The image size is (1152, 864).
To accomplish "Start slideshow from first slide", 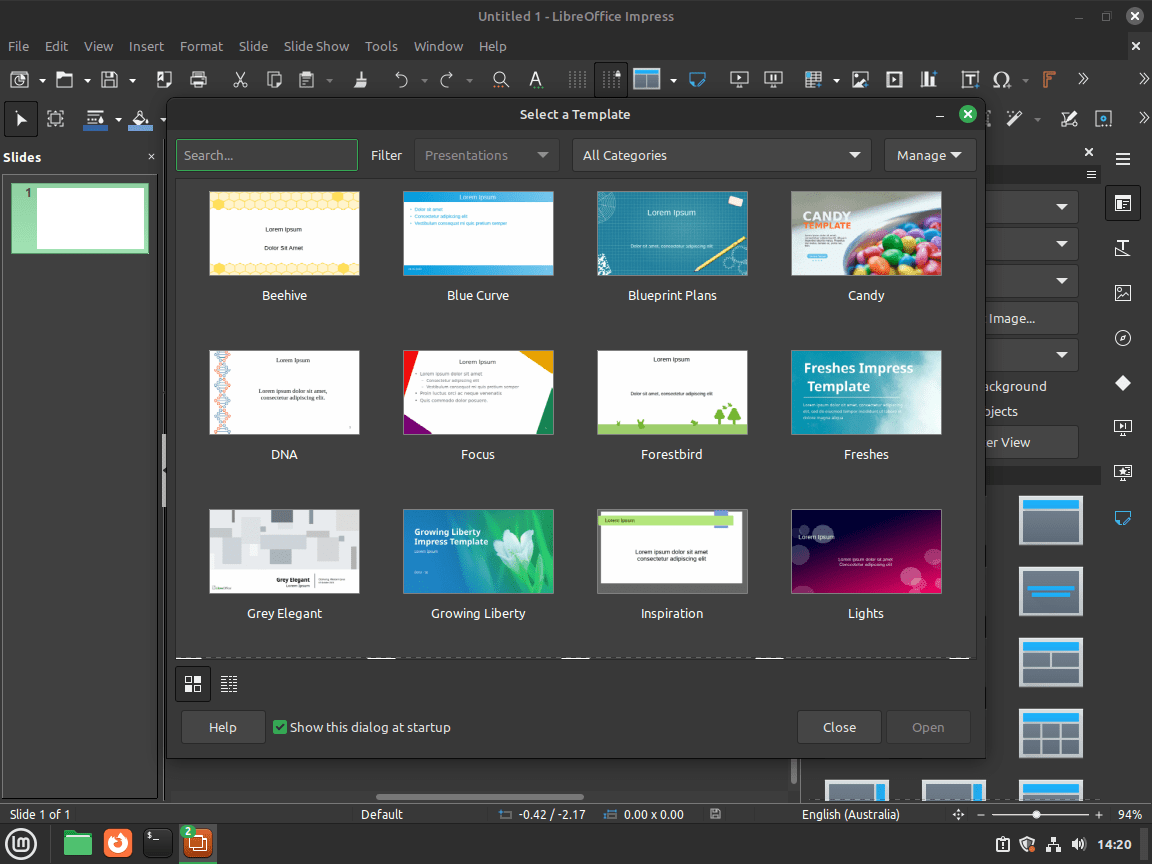I will [x=738, y=79].
